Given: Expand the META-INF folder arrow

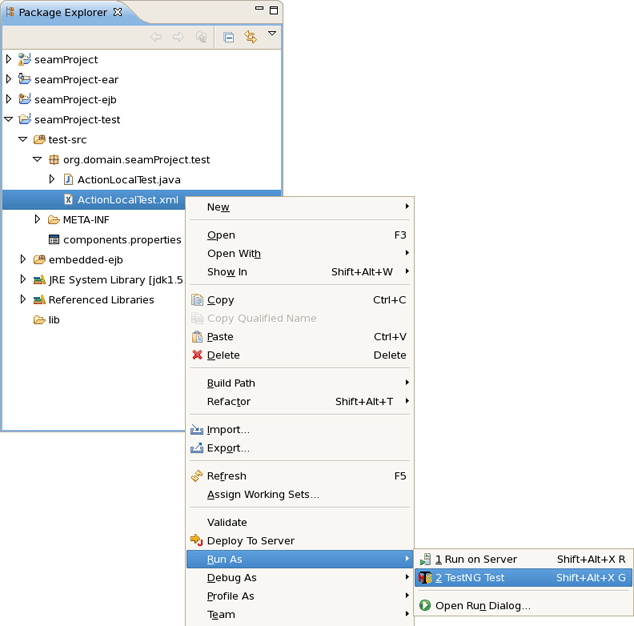Looking at the screenshot, I should tap(38, 219).
